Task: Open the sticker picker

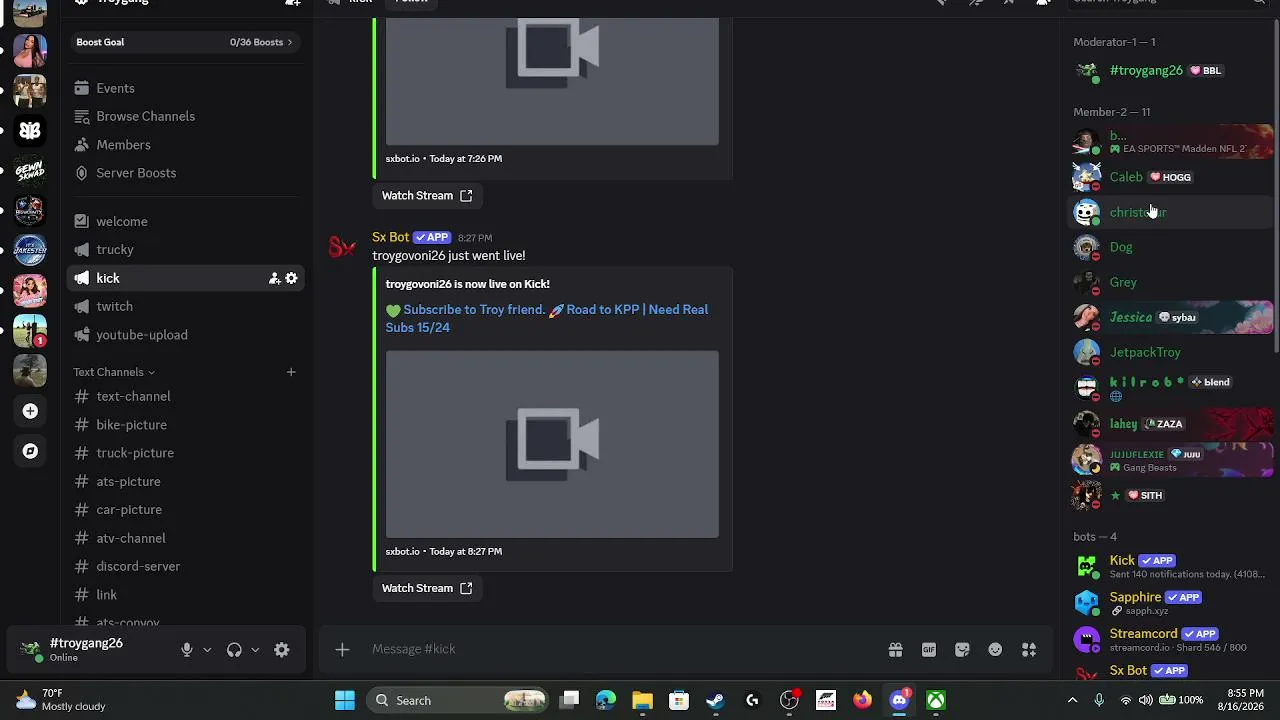Action: tap(962, 650)
